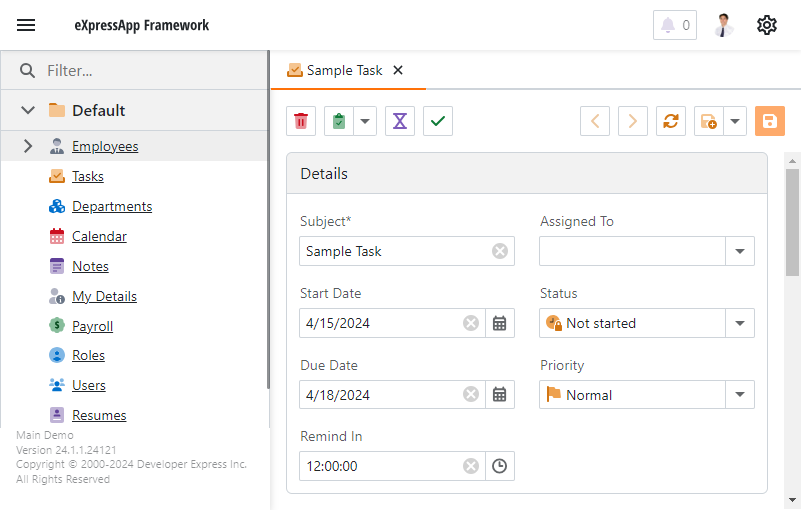This screenshot has width=801, height=510.
Task: Clear the Subject field text
Action: coord(500,251)
